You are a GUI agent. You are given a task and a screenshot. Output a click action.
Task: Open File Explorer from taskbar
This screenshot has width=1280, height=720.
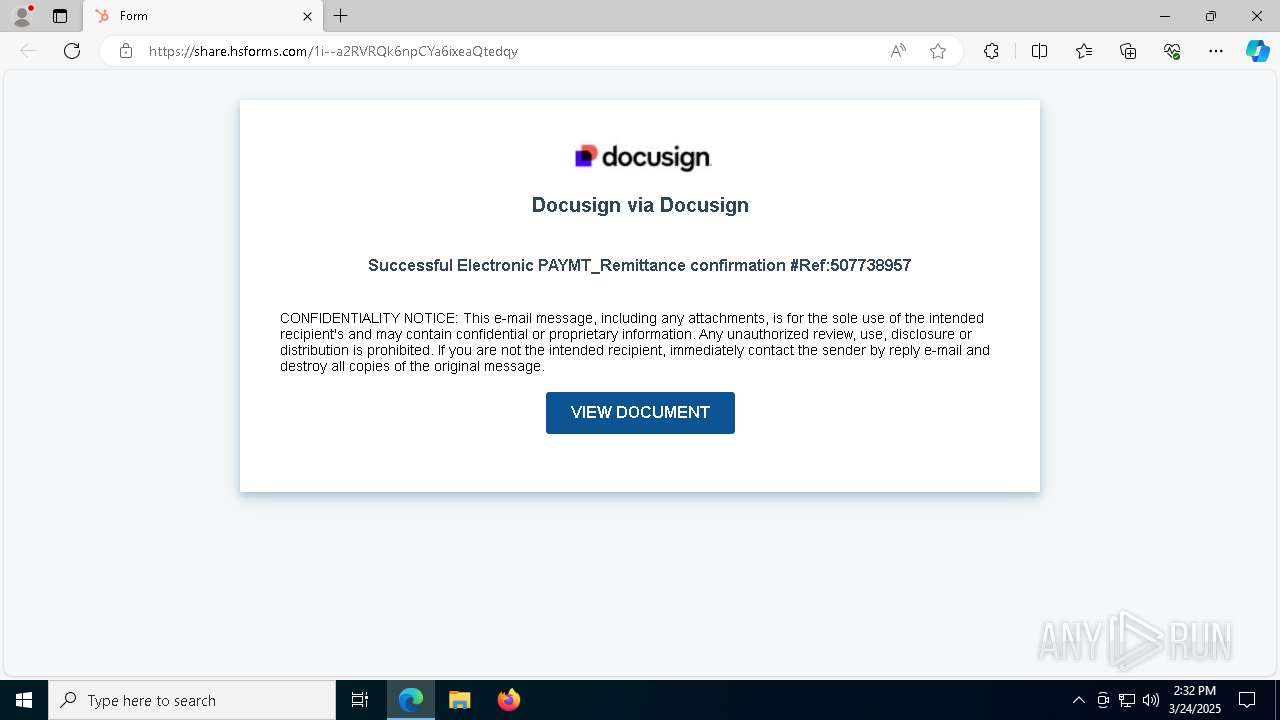pos(460,700)
